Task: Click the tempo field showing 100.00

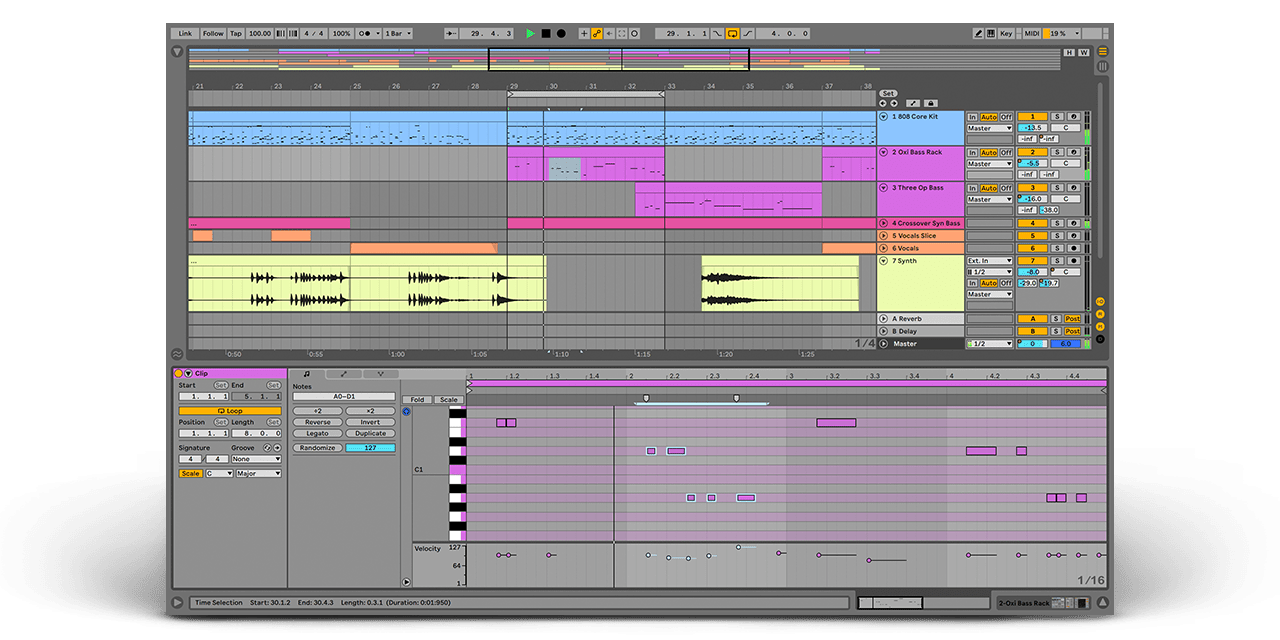Action: [259, 33]
